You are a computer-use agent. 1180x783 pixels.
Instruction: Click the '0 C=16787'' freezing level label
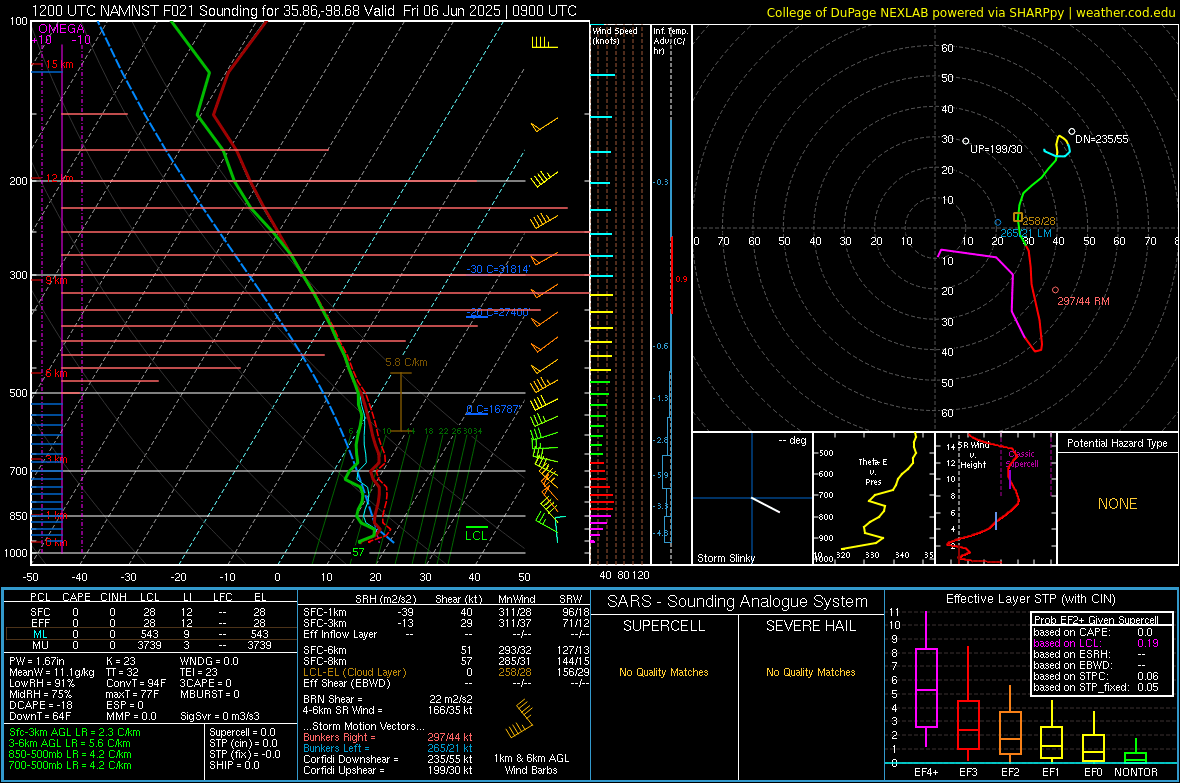[x=493, y=410]
